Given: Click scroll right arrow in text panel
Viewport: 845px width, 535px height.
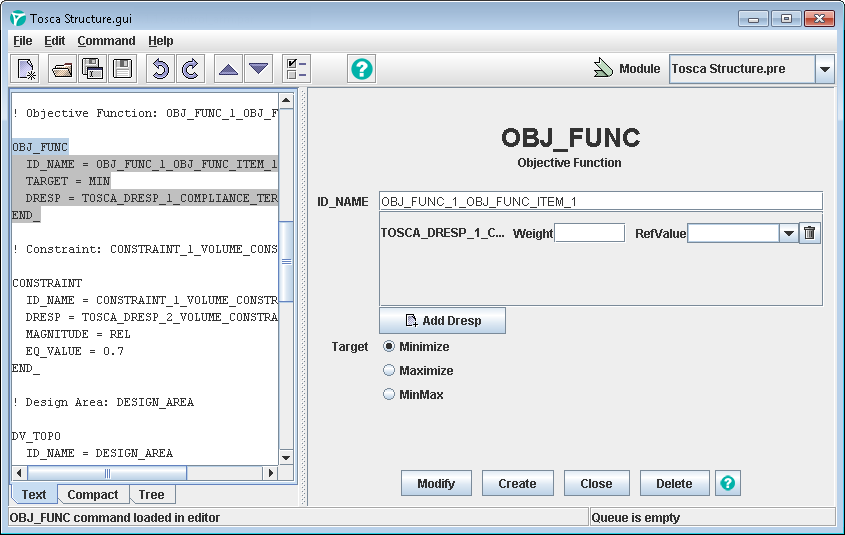Looking at the screenshot, I should pyautogui.click(x=271, y=473).
